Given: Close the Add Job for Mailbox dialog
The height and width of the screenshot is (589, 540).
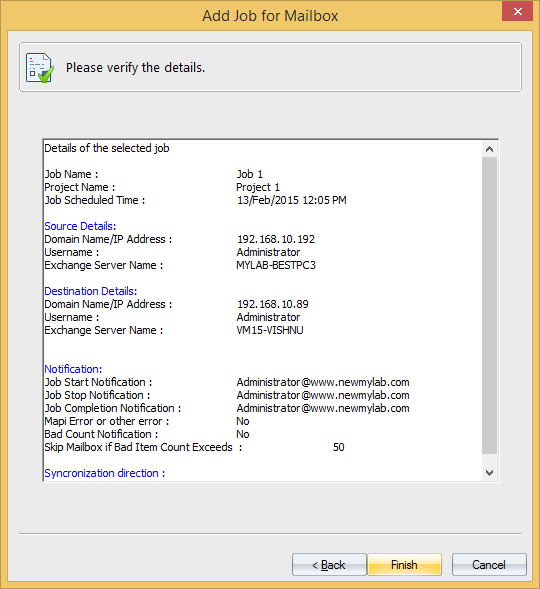Looking at the screenshot, I should pyautogui.click(x=517, y=11).
